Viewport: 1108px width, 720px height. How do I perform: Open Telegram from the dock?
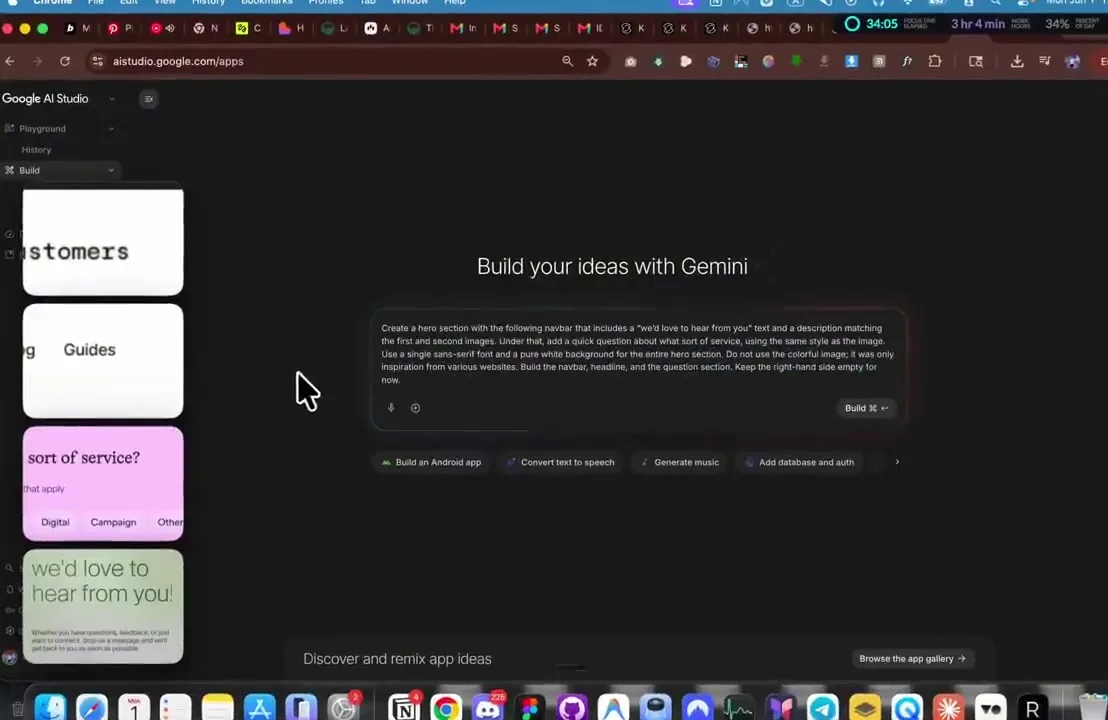(823, 707)
